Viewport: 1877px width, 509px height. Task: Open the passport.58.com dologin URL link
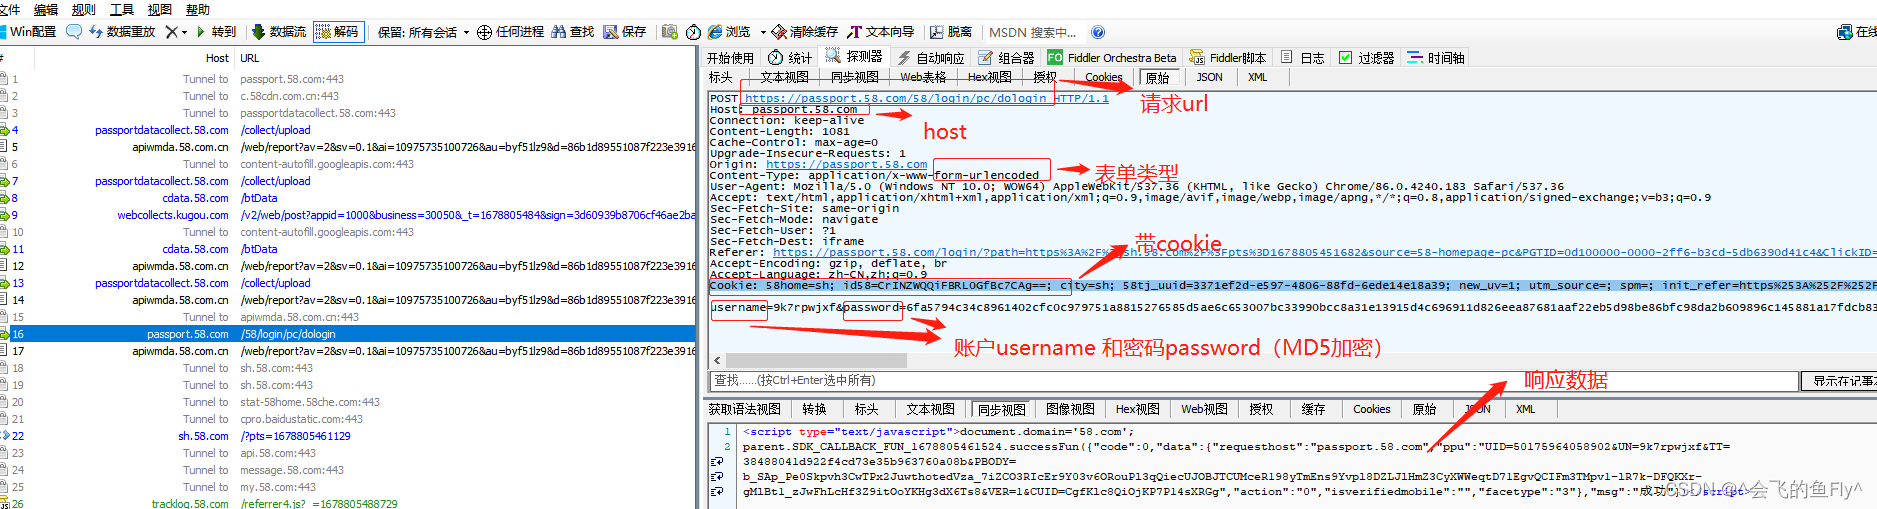coord(896,98)
